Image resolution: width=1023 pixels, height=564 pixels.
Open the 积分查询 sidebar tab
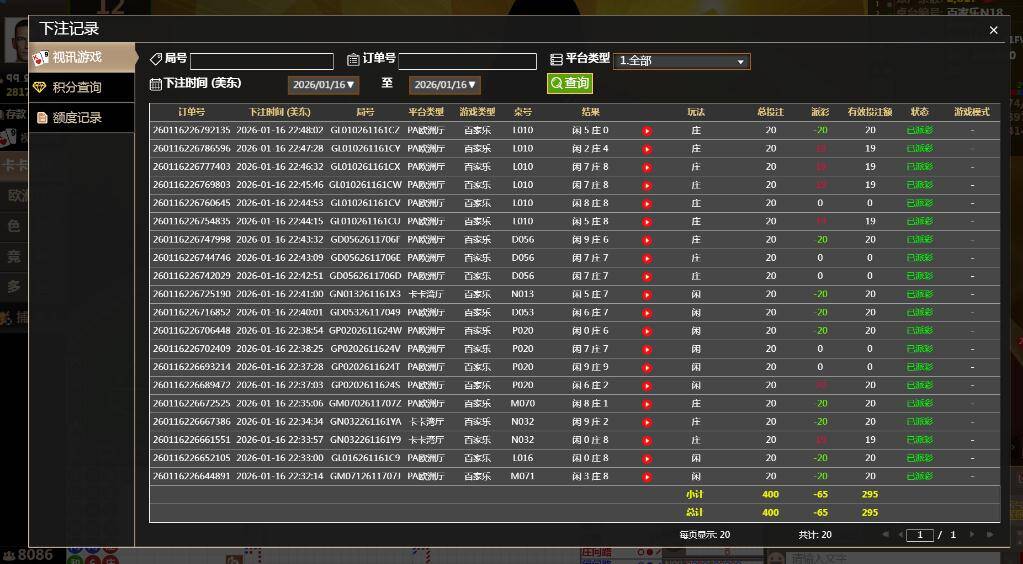(81, 88)
